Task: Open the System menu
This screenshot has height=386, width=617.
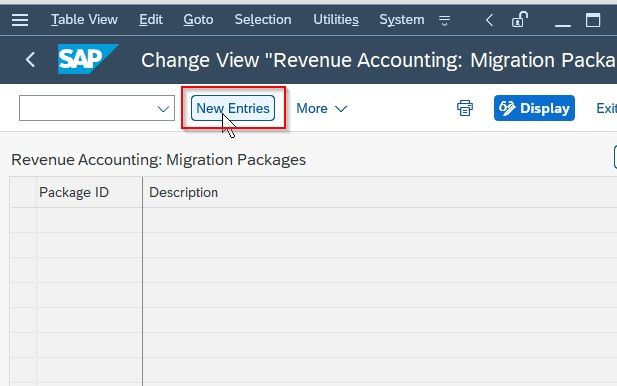Action: click(x=402, y=20)
